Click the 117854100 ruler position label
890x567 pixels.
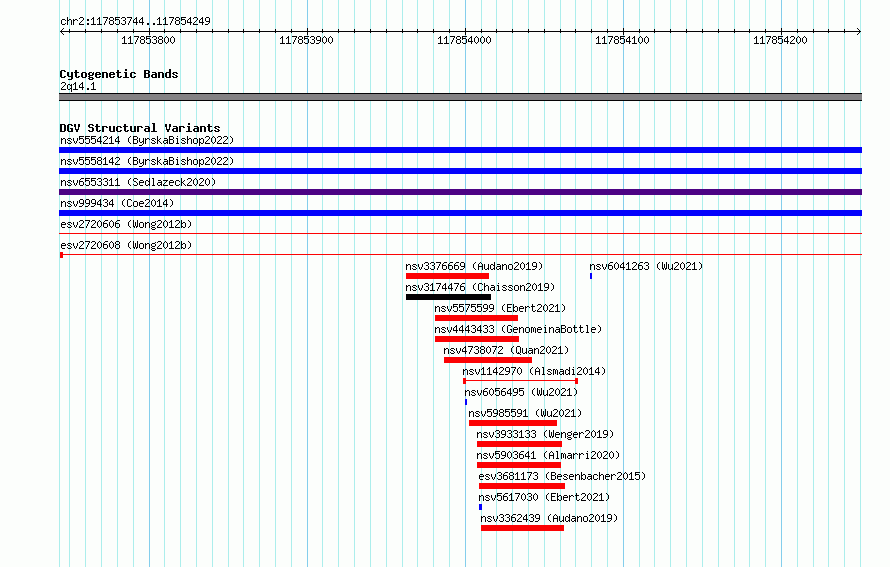click(622, 40)
